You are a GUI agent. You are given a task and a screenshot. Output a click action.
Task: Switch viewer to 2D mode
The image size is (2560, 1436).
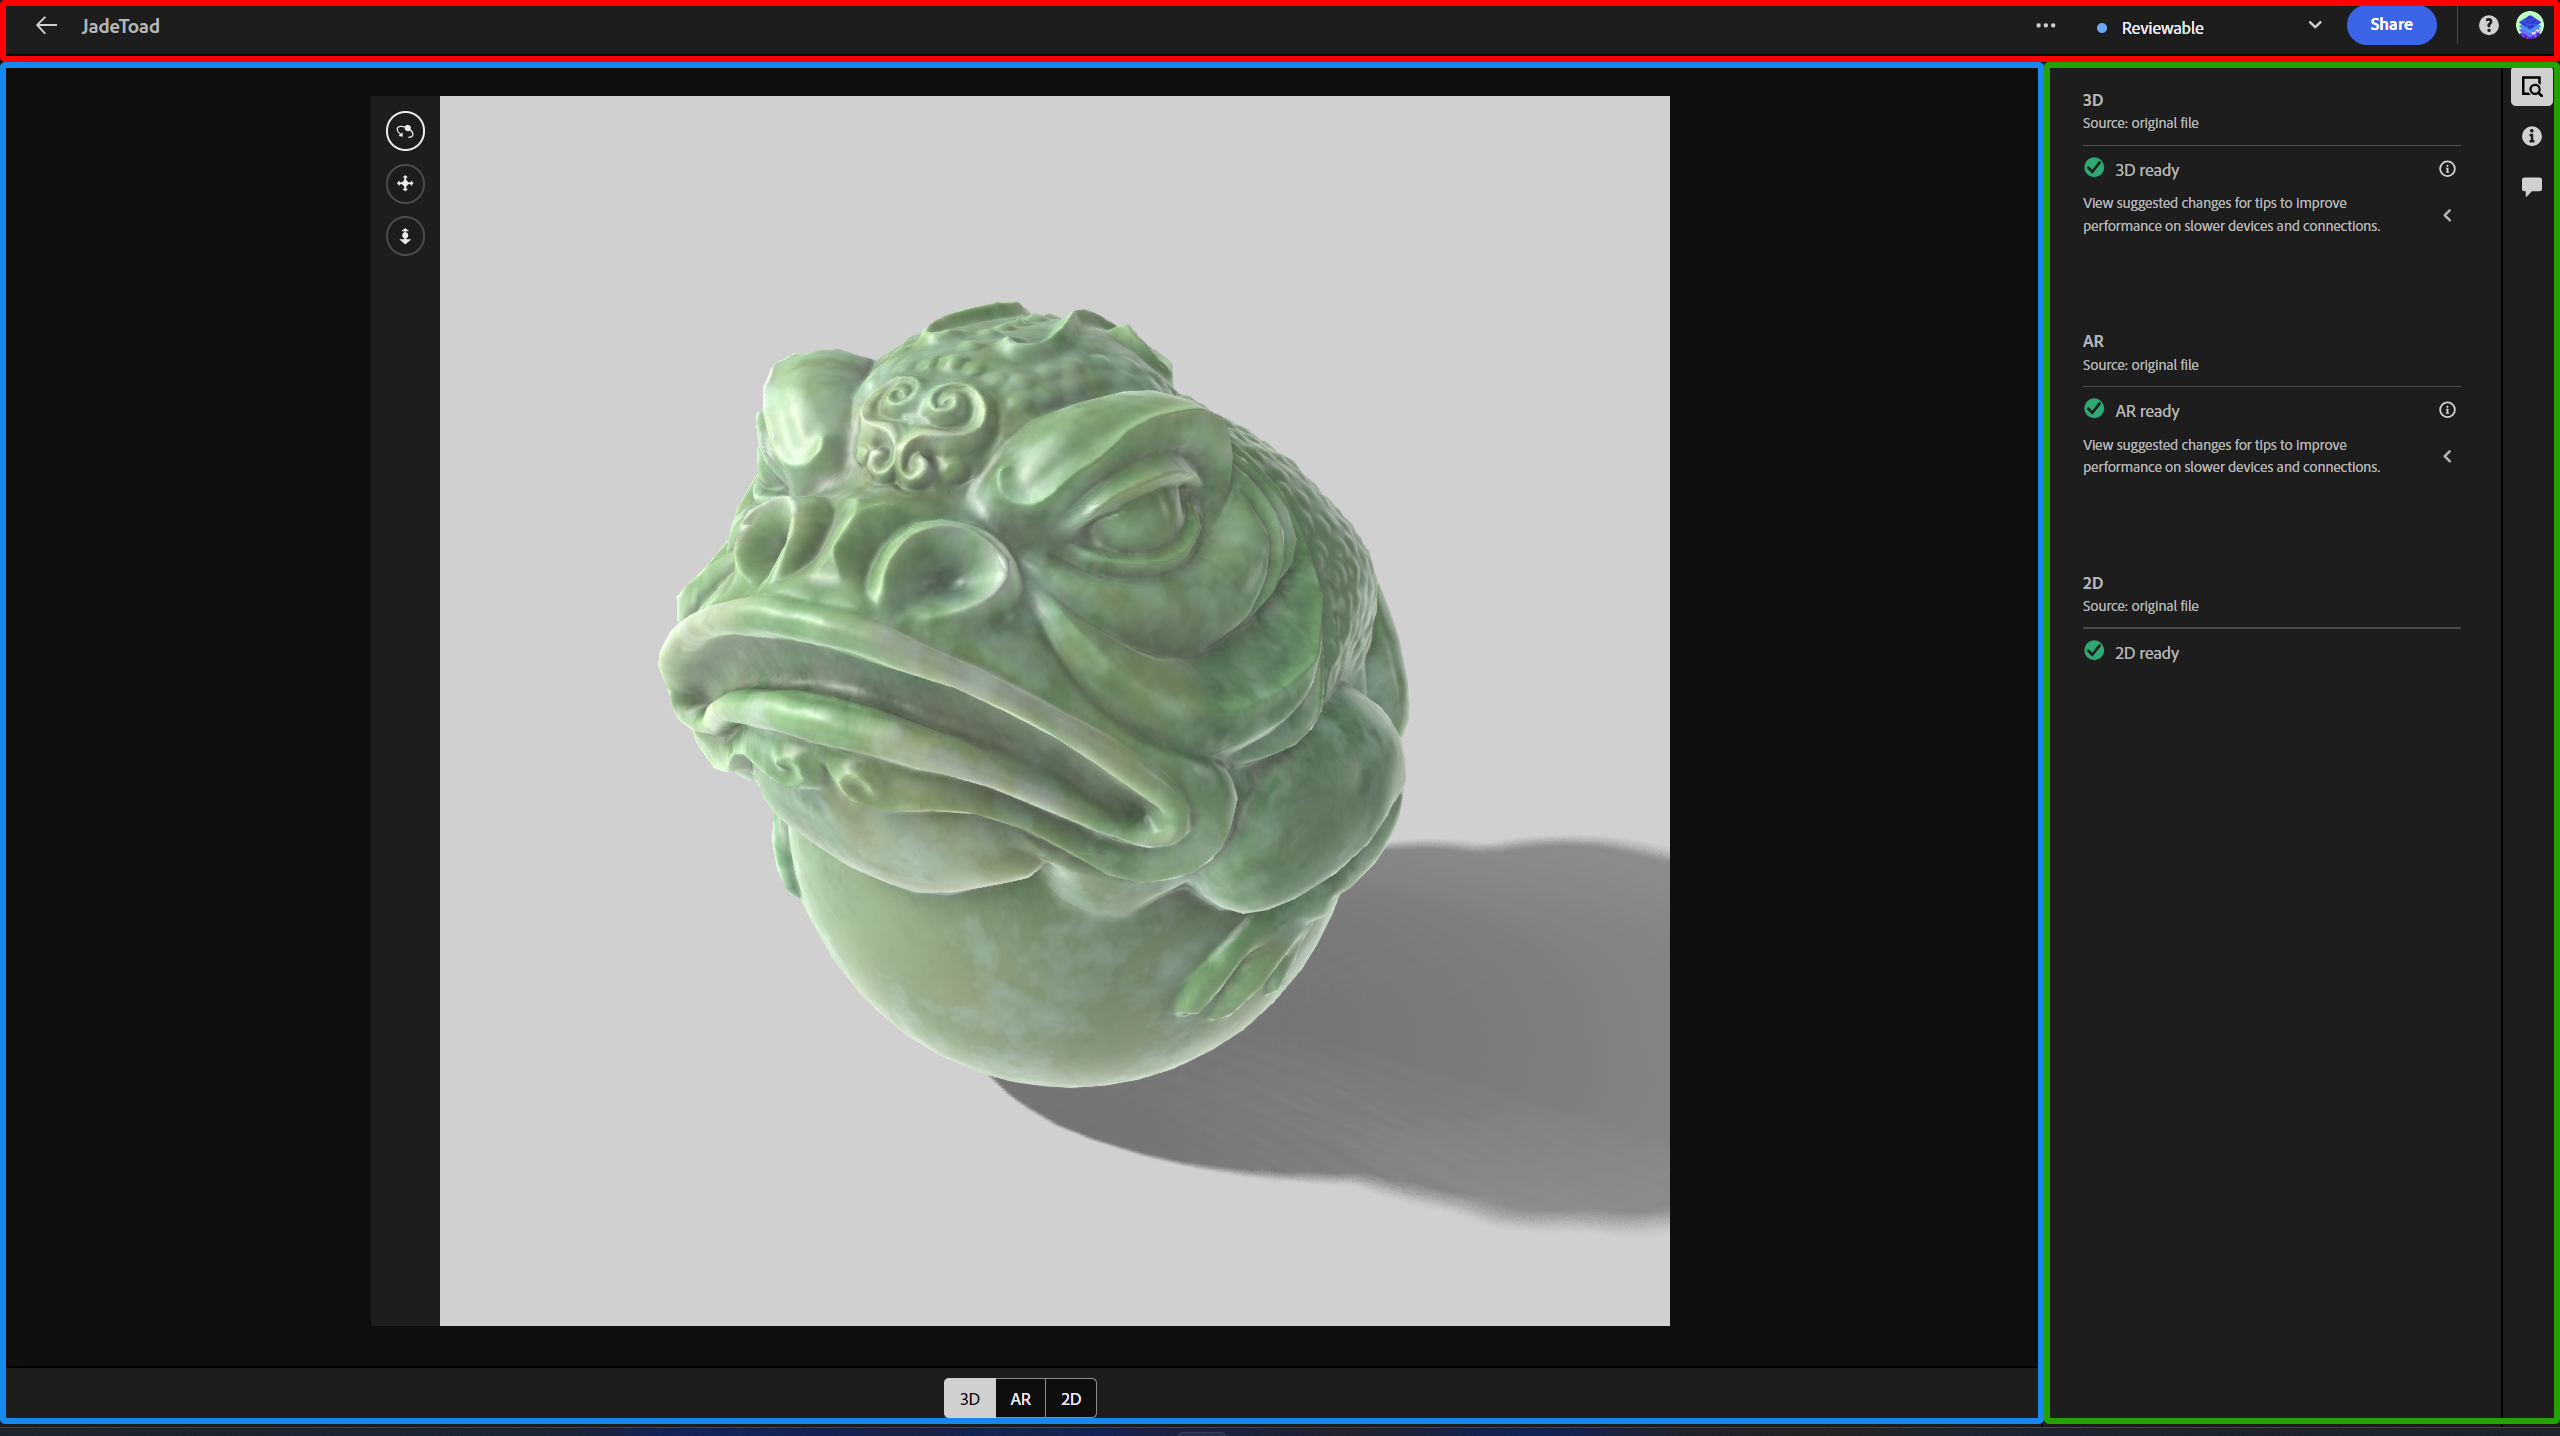coord(1069,1398)
